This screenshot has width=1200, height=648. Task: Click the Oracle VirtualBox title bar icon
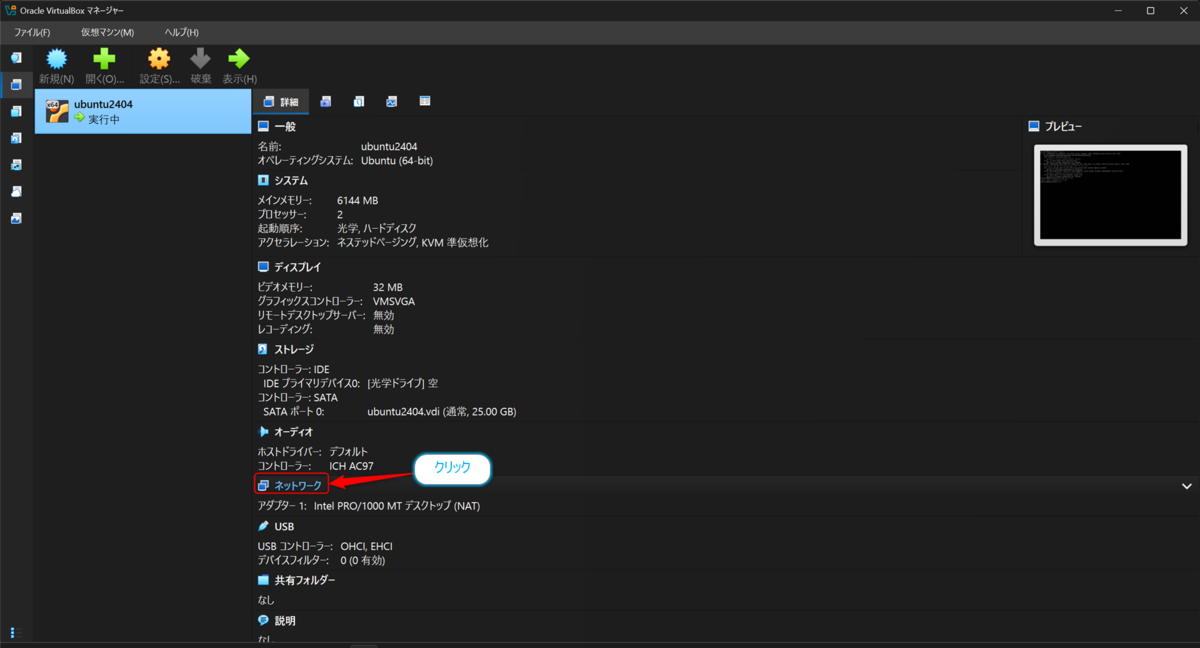(11, 10)
